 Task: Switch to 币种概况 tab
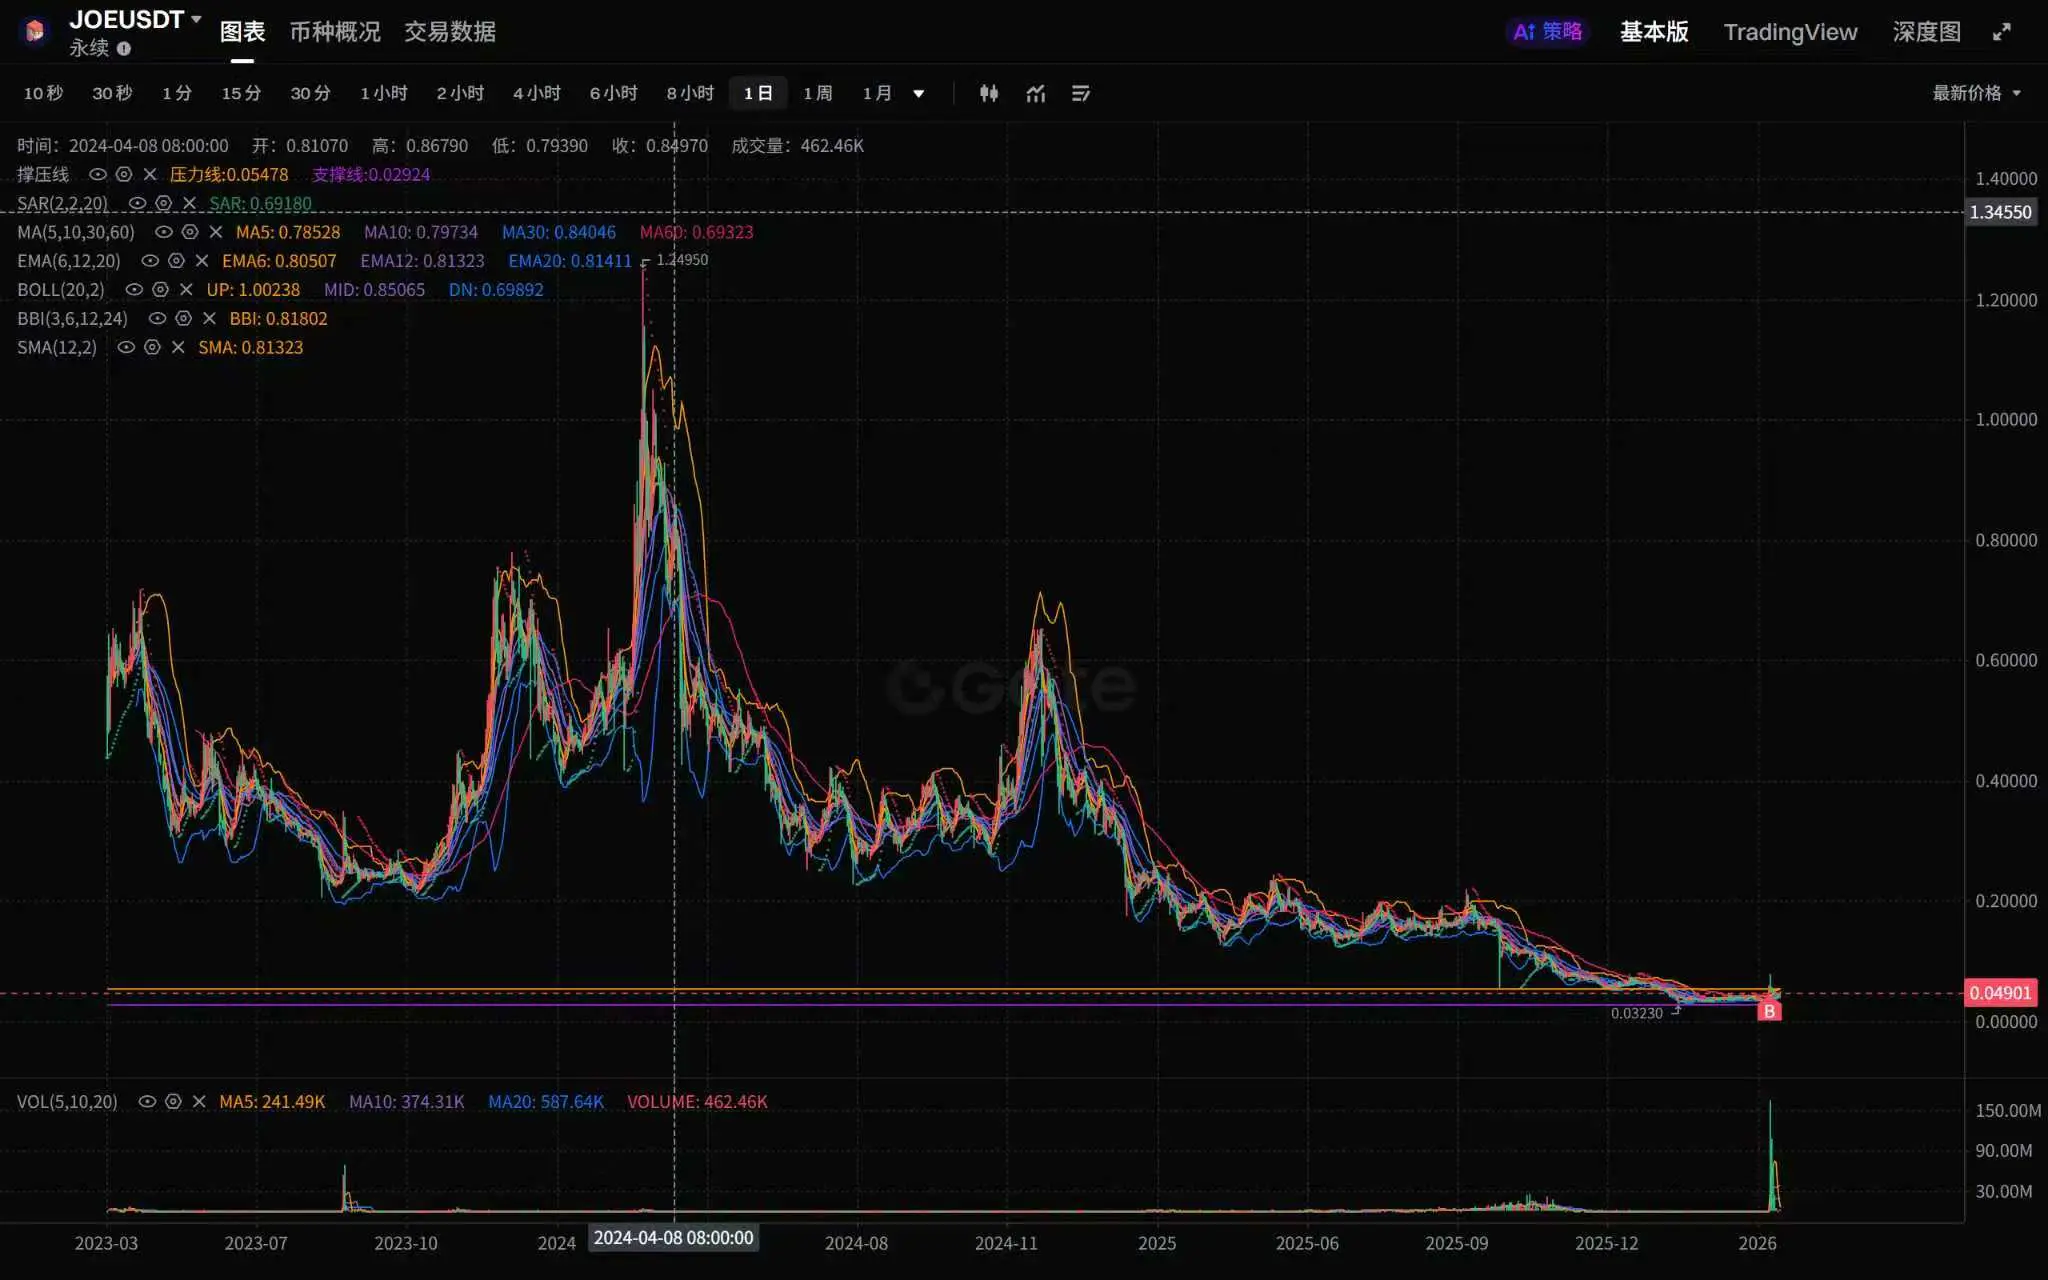[335, 32]
